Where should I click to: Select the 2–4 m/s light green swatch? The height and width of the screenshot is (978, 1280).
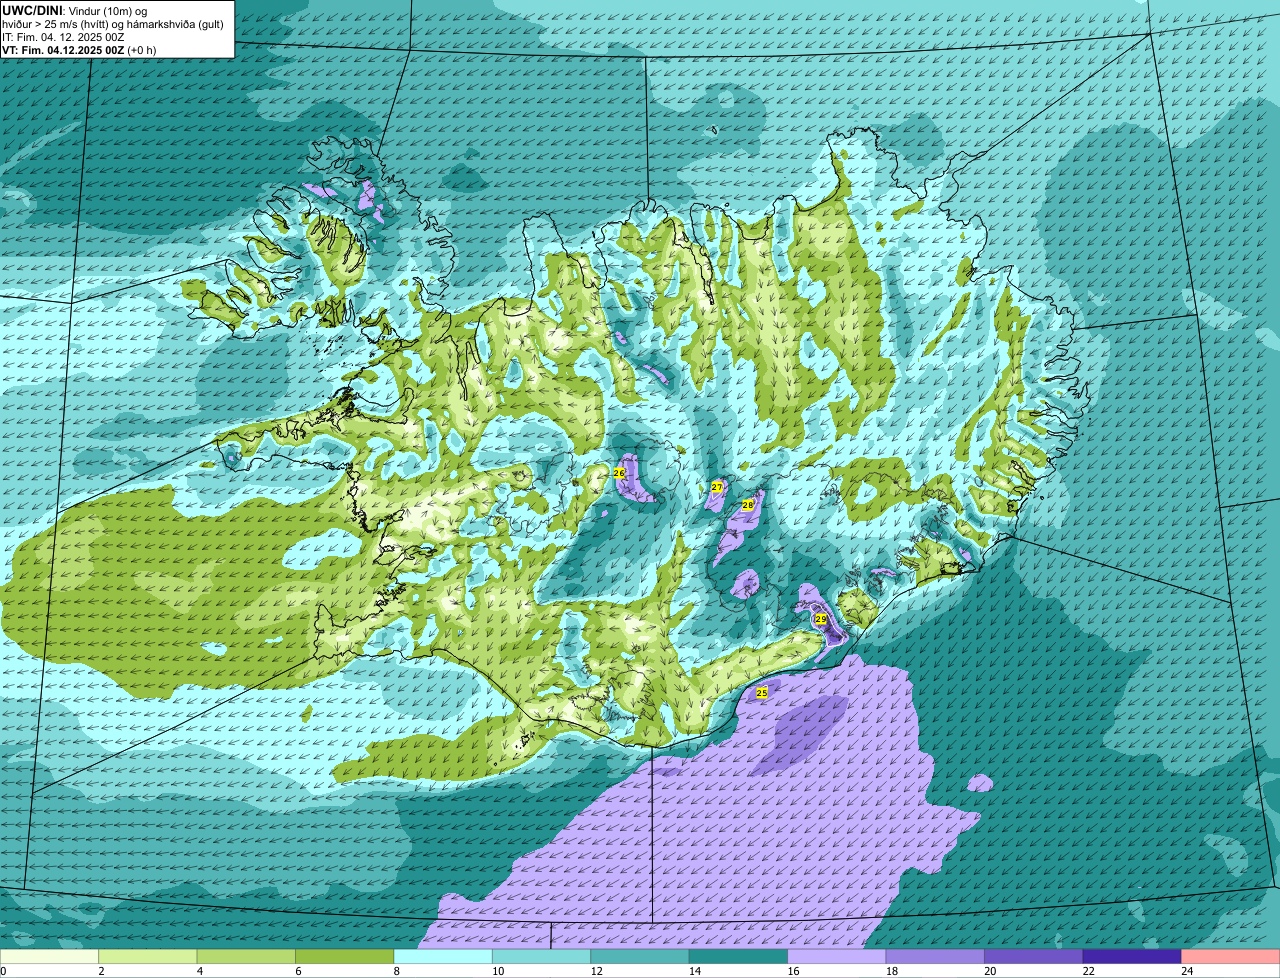pyautogui.click(x=148, y=957)
